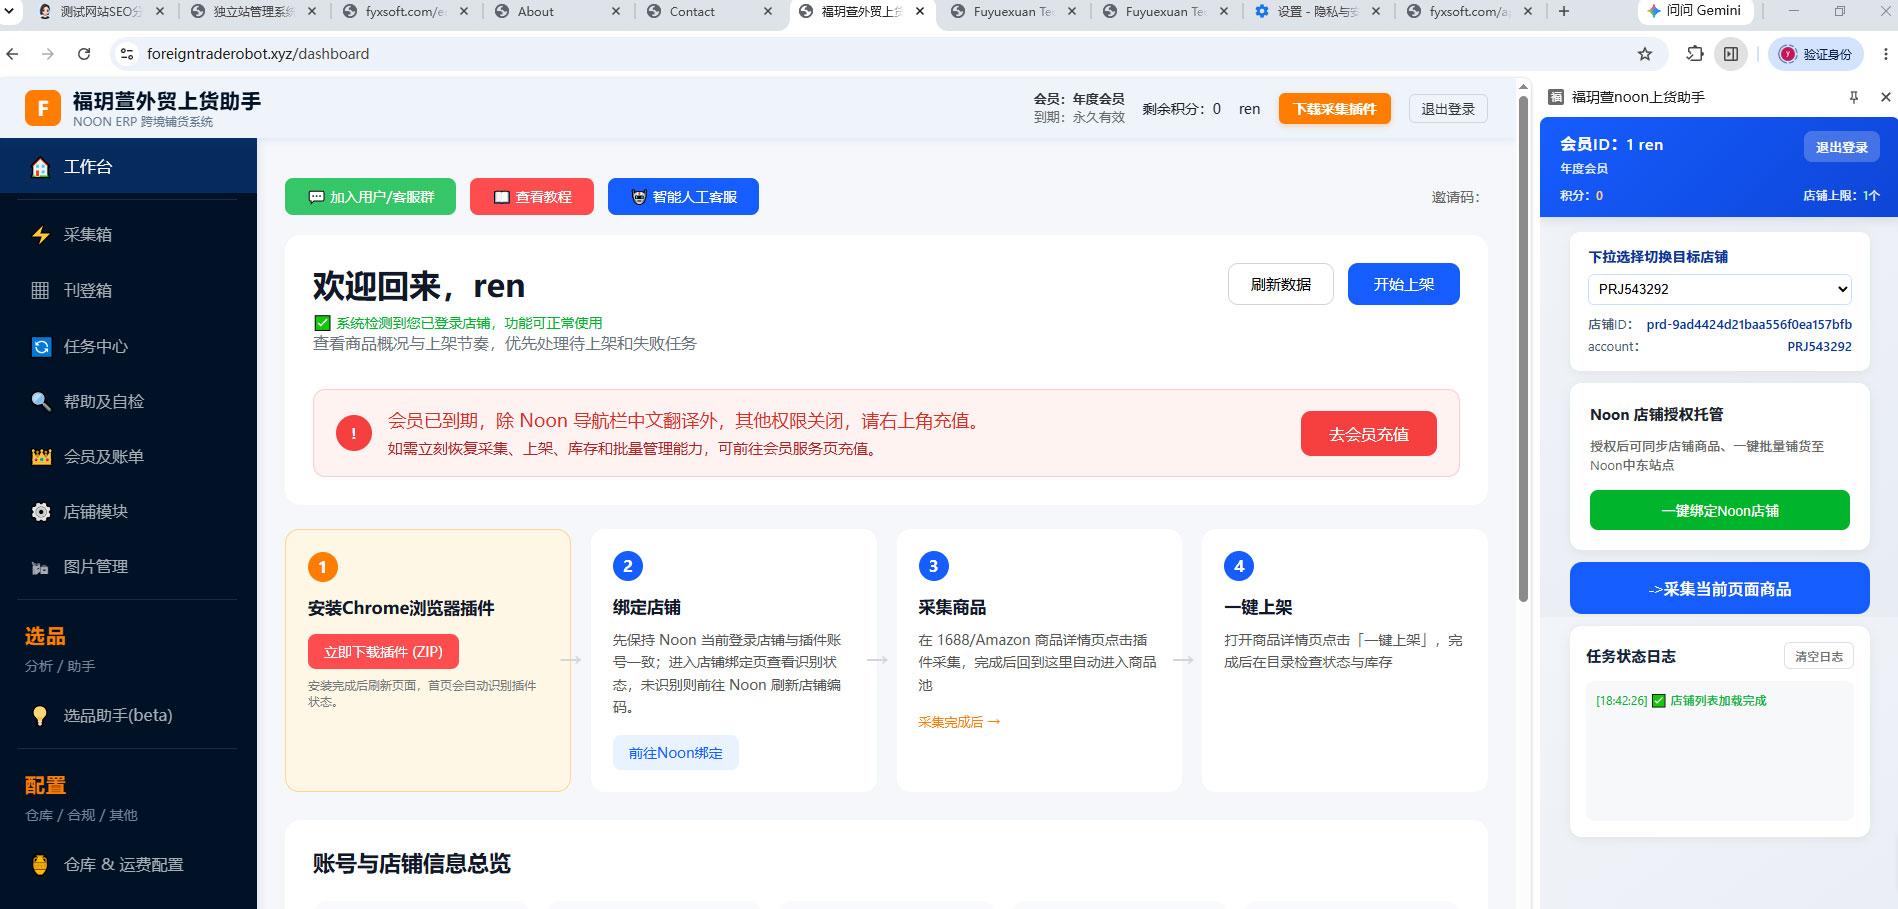Click the 采集完成后 → link

pyautogui.click(x=959, y=722)
